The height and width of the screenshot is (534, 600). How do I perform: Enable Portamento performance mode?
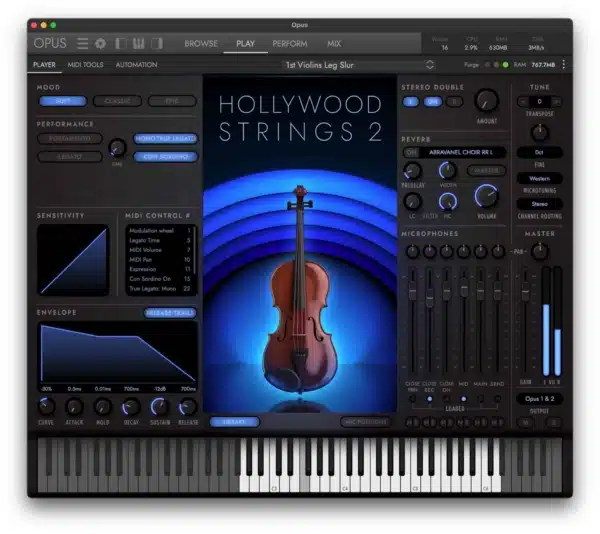click(x=70, y=138)
